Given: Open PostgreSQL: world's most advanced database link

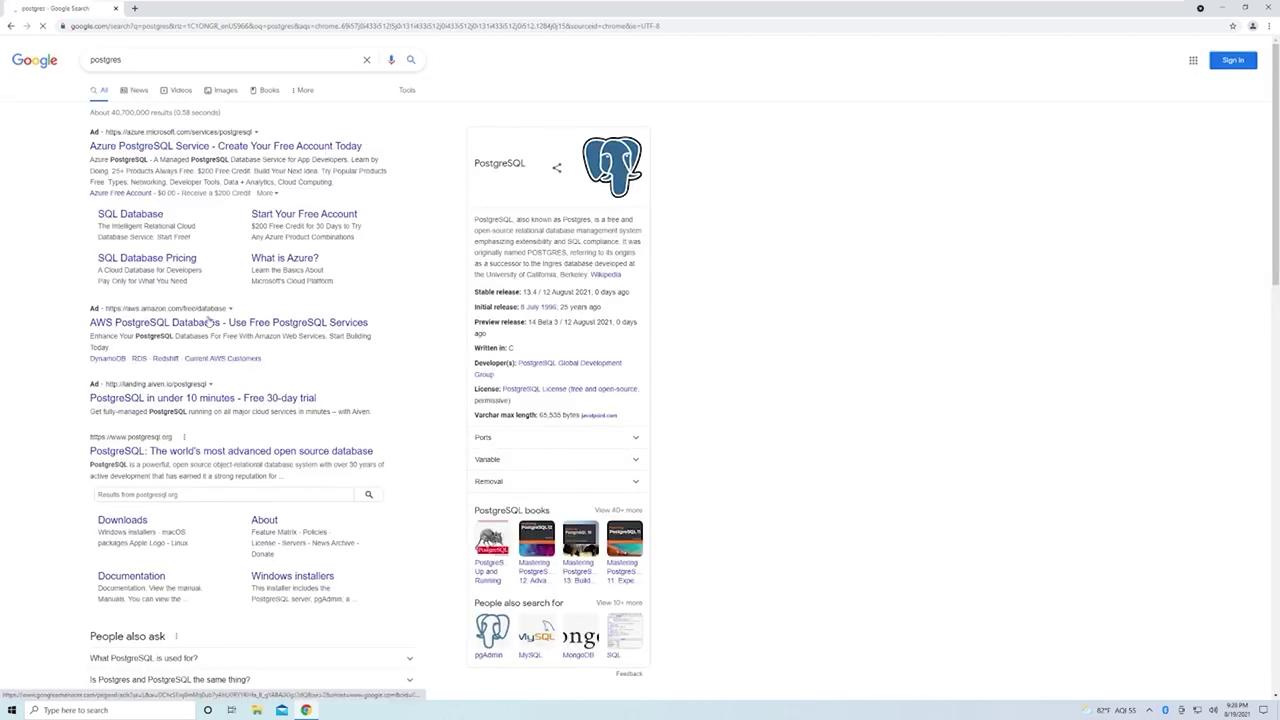Looking at the screenshot, I should tap(231, 451).
